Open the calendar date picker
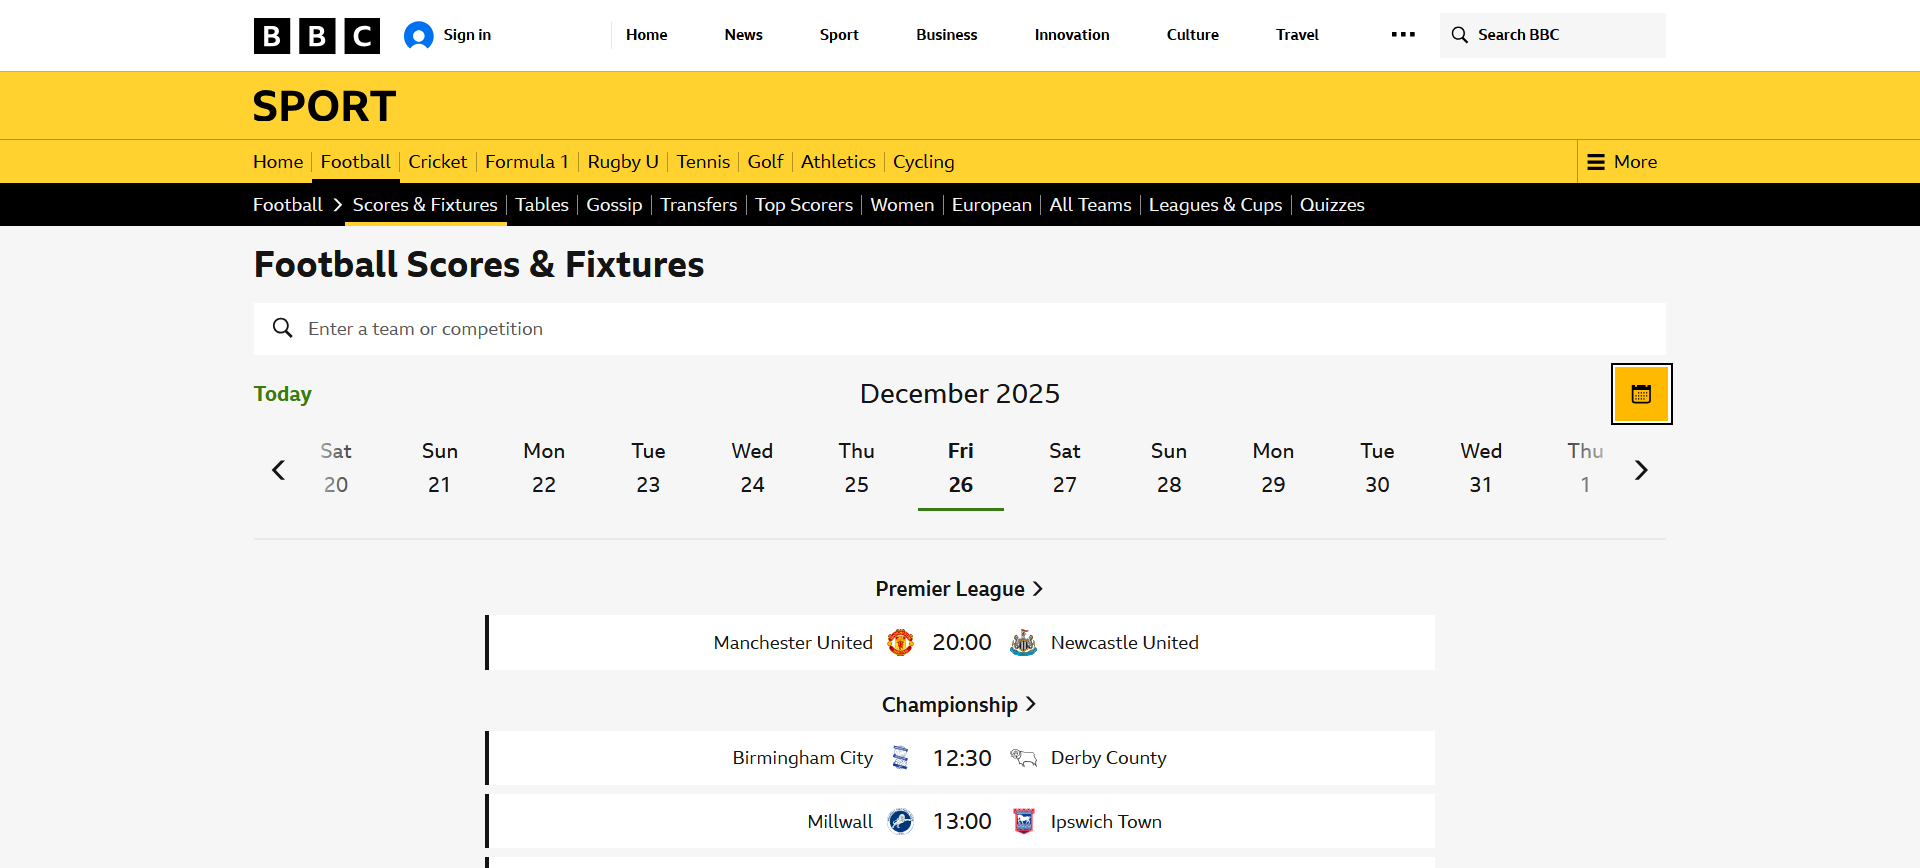Image resolution: width=1920 pixels, height=868 pixels. (x=1641, y=394)
